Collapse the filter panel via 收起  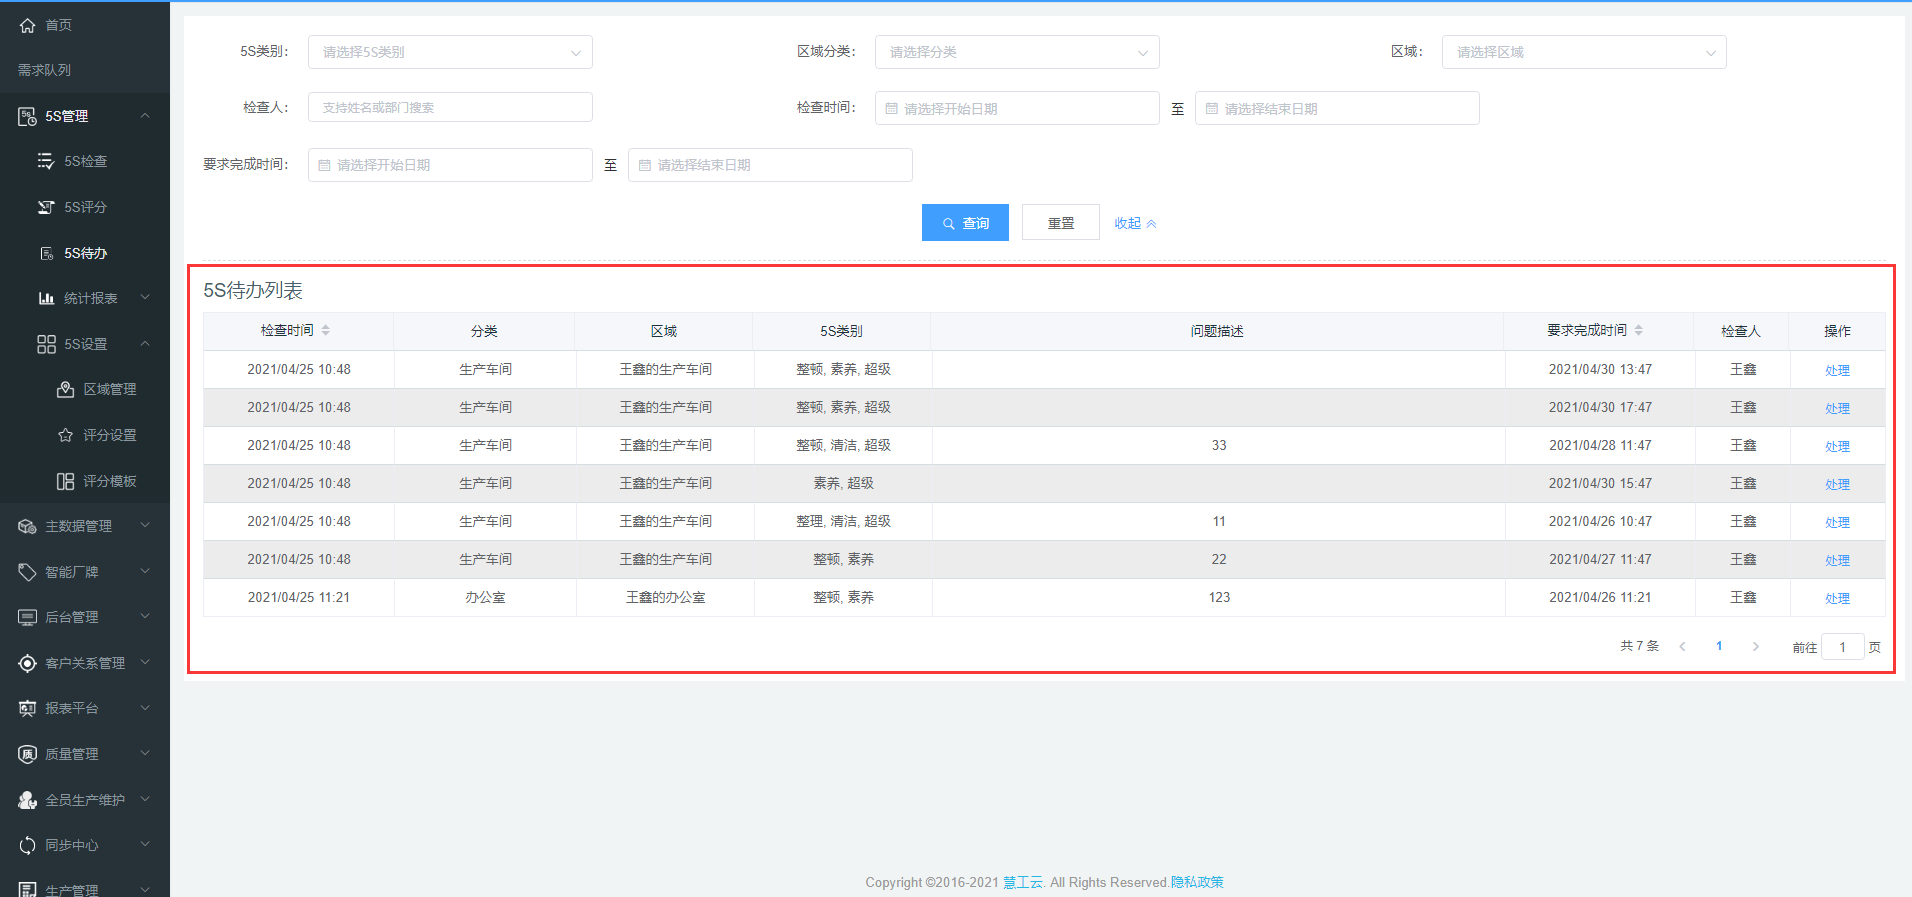pos(1134,223)
